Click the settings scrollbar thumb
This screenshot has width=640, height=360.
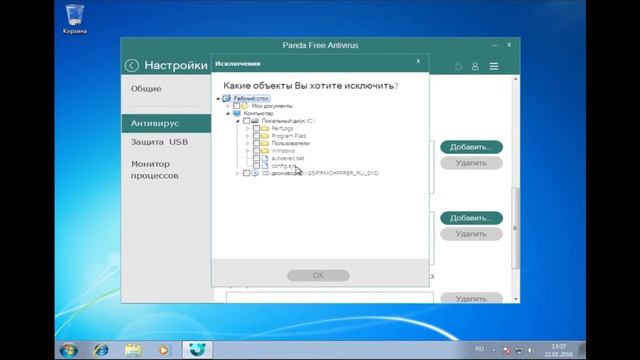coord(516,228)
